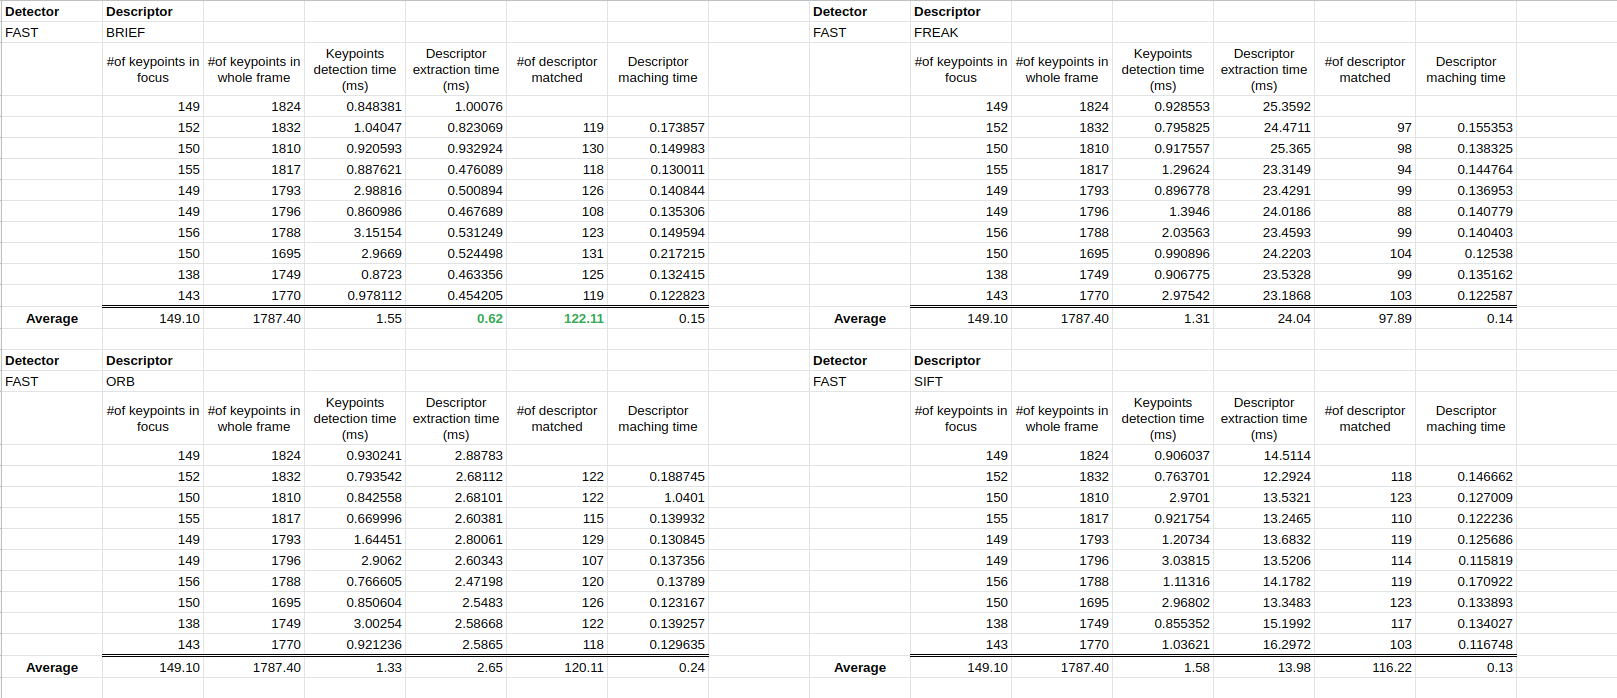Image resolution: width=1617 pixels, height=698 pixels.
Task: Select the 24.4711 extraction time cell
Action: 1264,127
